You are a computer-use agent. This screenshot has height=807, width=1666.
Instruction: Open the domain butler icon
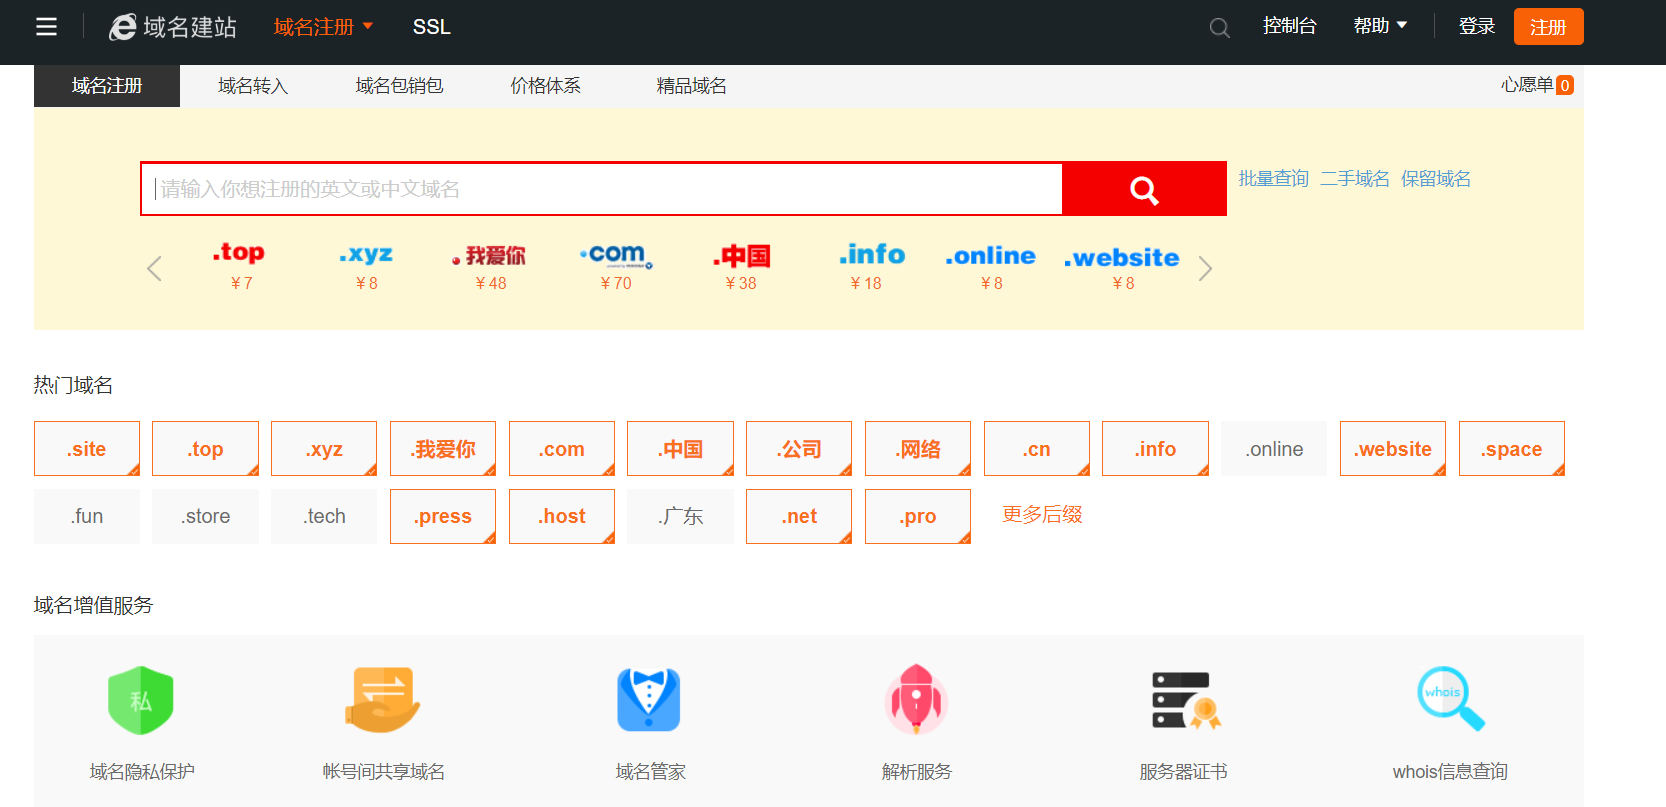coord(649,700)
